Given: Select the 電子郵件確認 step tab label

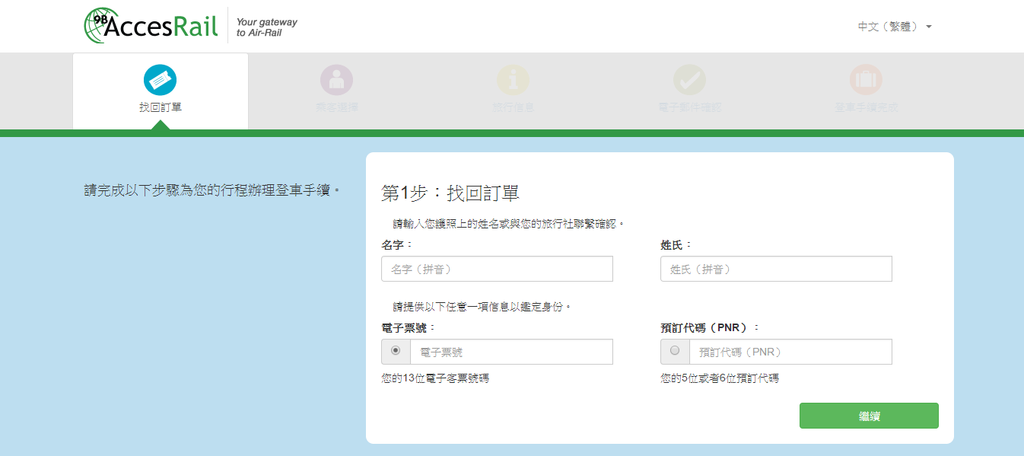Looking at the screenshot, I should 689,108.
